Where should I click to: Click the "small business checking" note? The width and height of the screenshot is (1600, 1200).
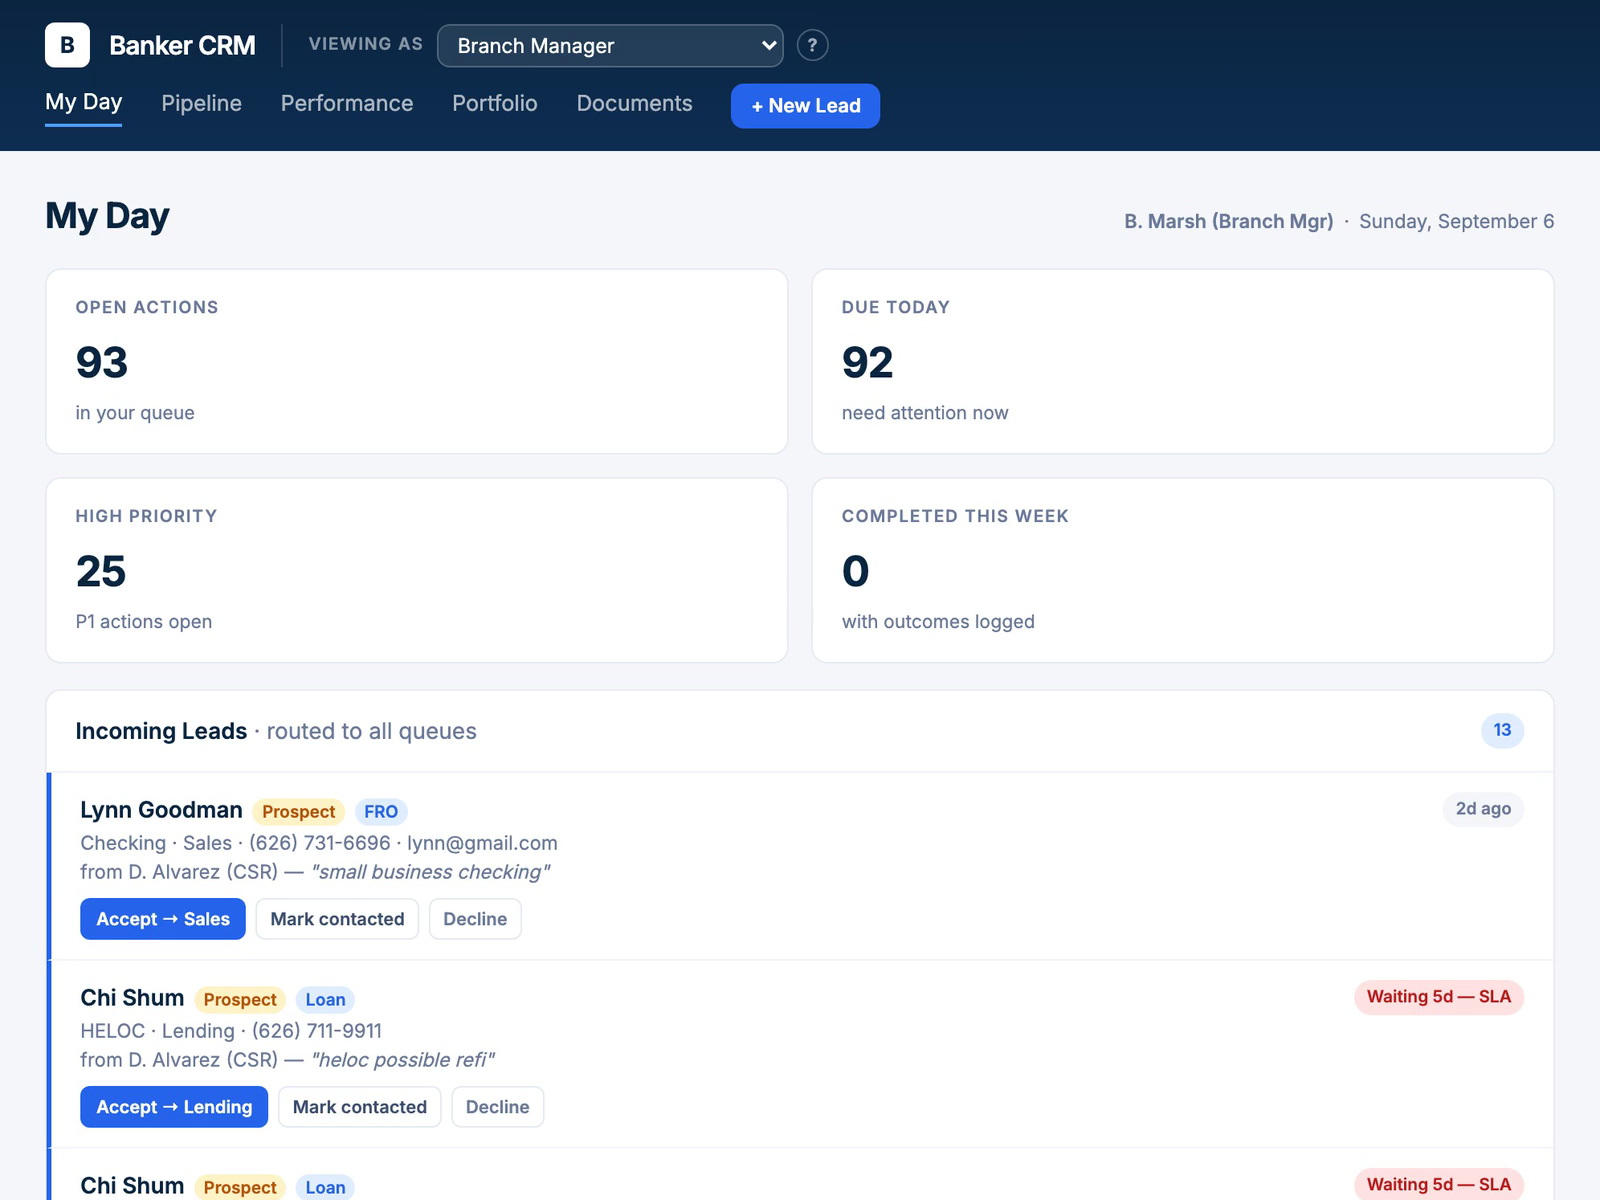tap(431, 872)
